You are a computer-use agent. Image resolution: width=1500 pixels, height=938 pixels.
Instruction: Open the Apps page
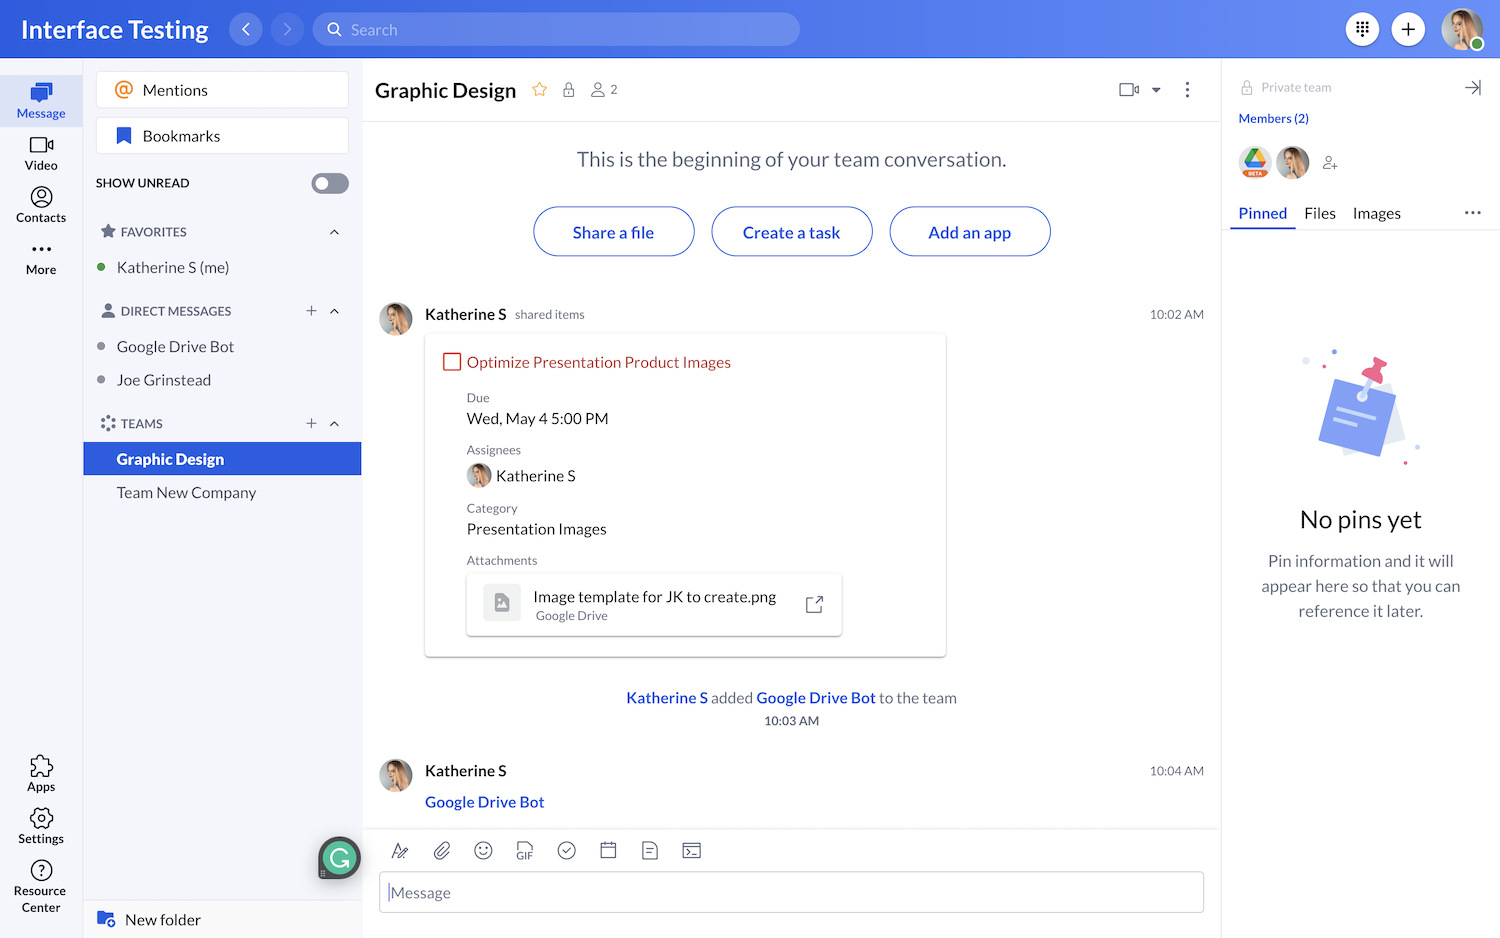[x=41, y=773]
